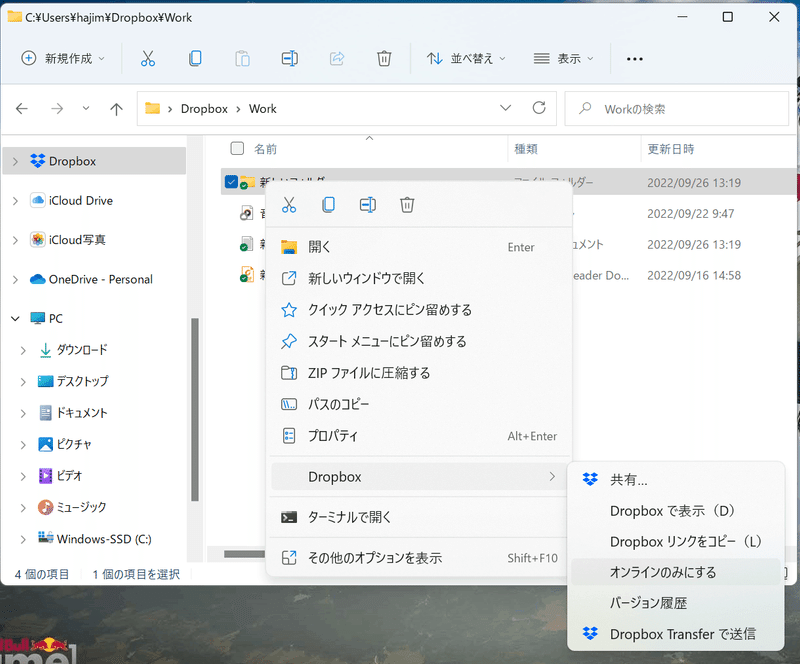Choose プロパティ from the context menu

[x=418, y=436]
